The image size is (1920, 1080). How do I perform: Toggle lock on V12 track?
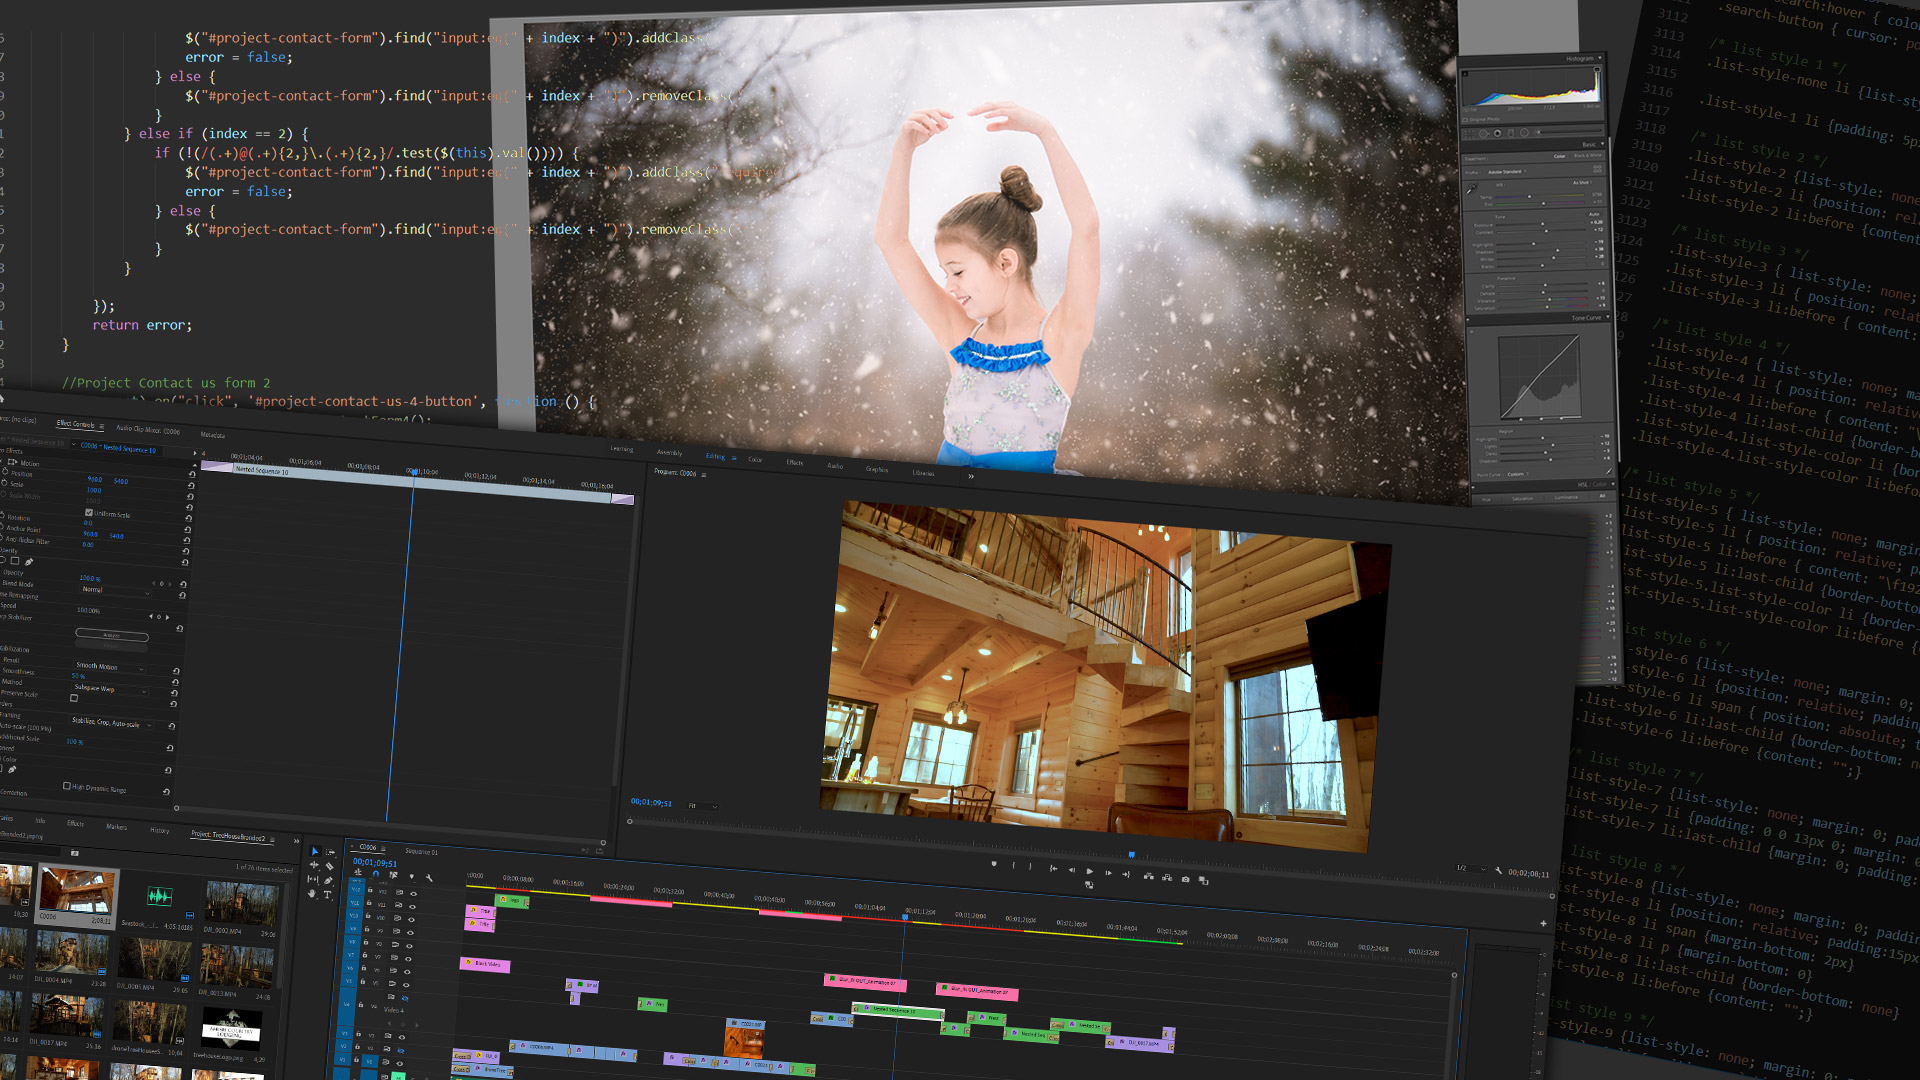click(x=370, y=890)
